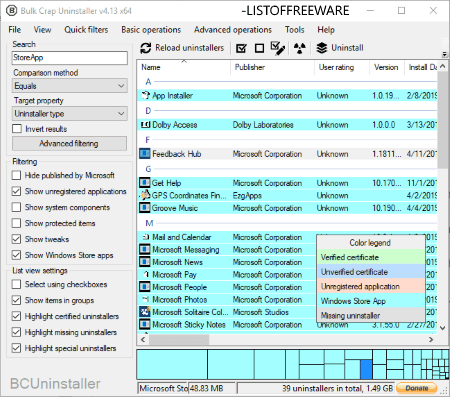Click the Microsoft Photos icon

point(145,299)
